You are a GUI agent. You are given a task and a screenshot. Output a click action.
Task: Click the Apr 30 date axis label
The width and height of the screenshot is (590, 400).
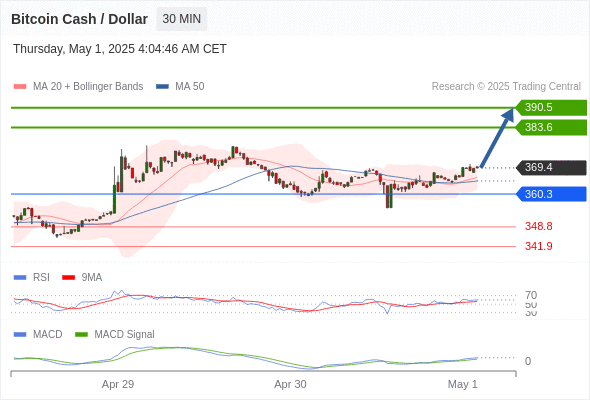(290, 384)
